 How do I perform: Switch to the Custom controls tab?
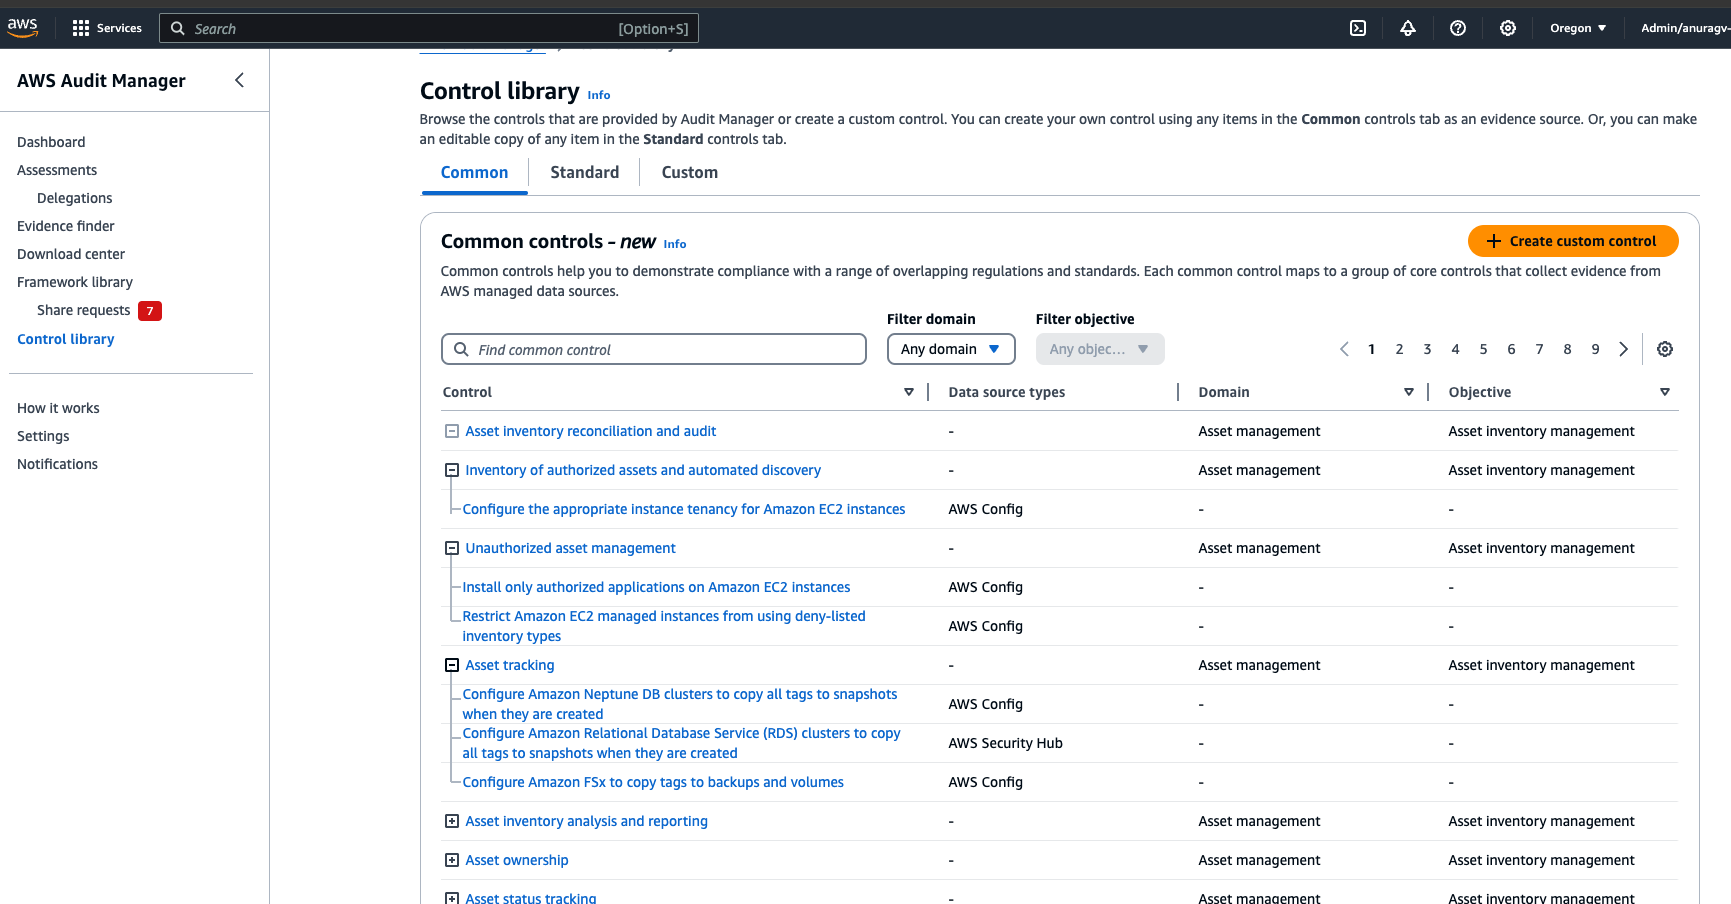(689, 172)
